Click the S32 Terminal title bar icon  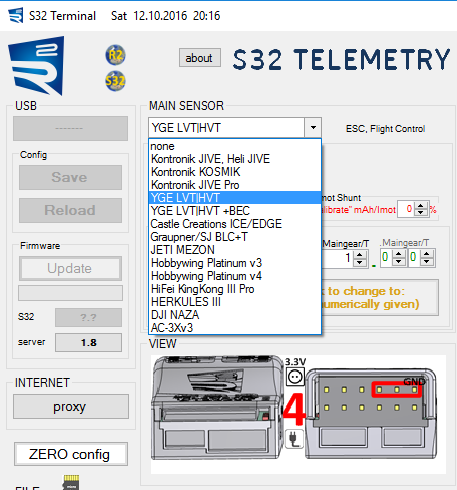point(15,15)
